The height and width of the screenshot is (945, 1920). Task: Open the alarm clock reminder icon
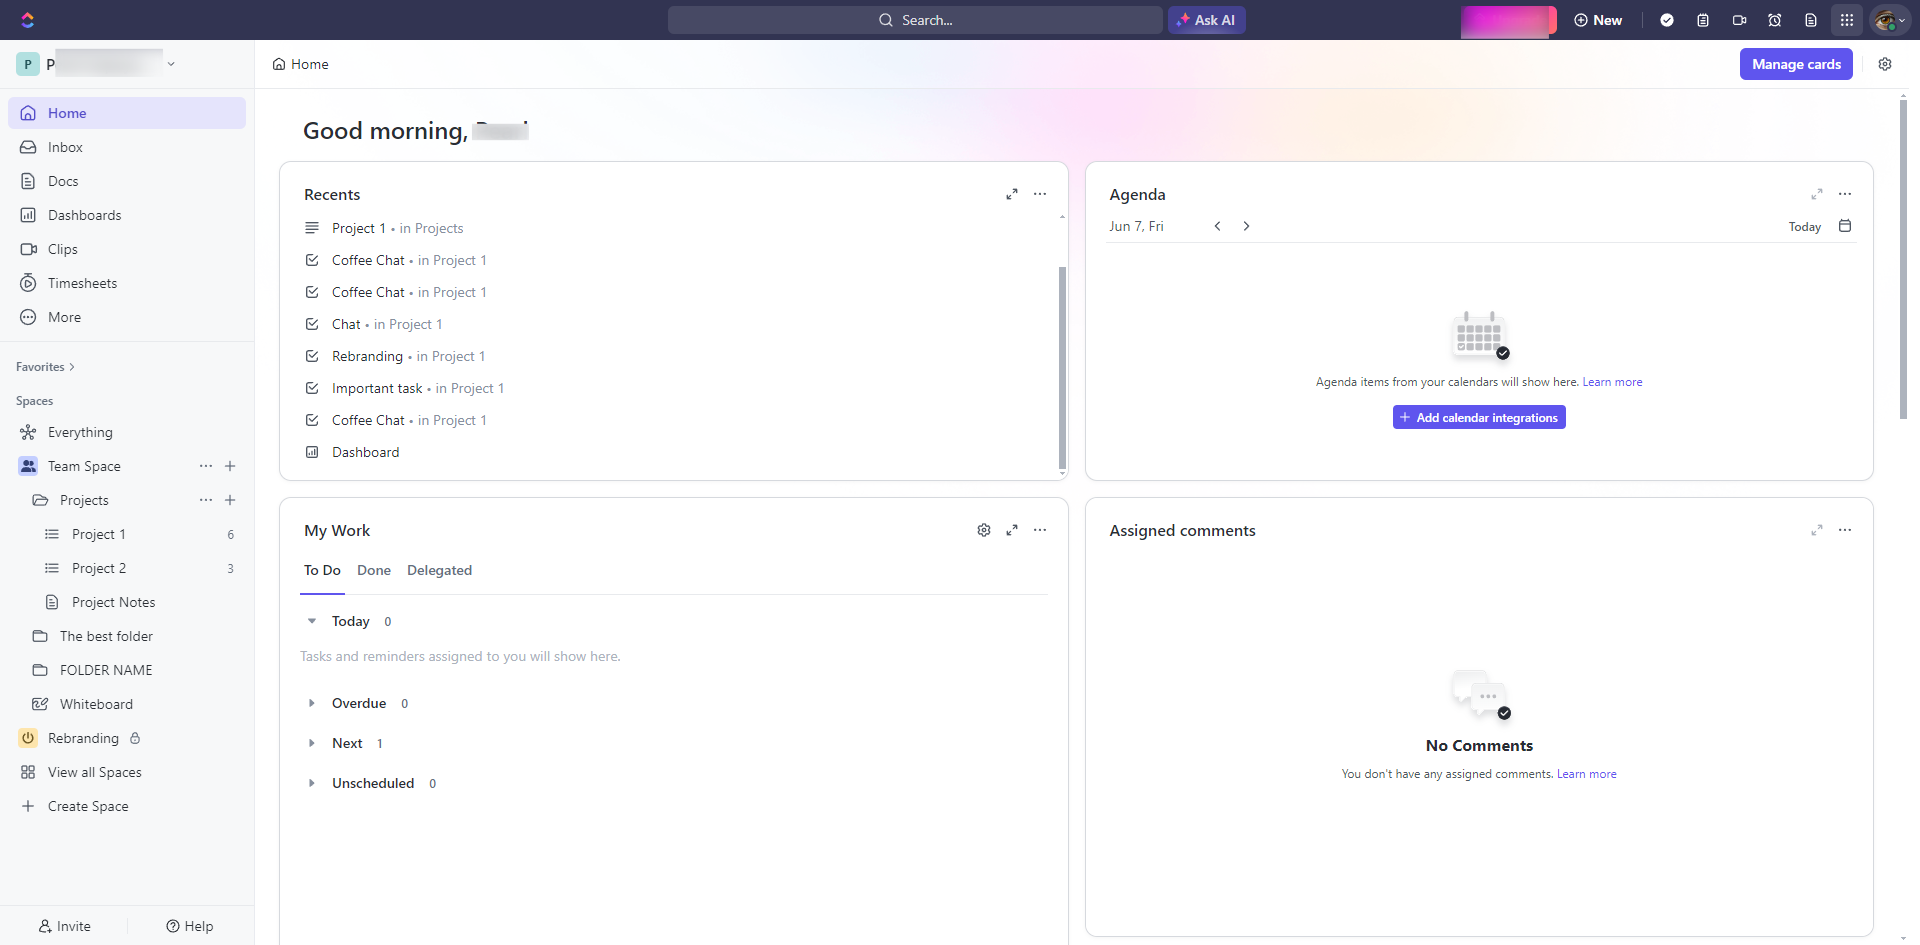point(1775,20)
